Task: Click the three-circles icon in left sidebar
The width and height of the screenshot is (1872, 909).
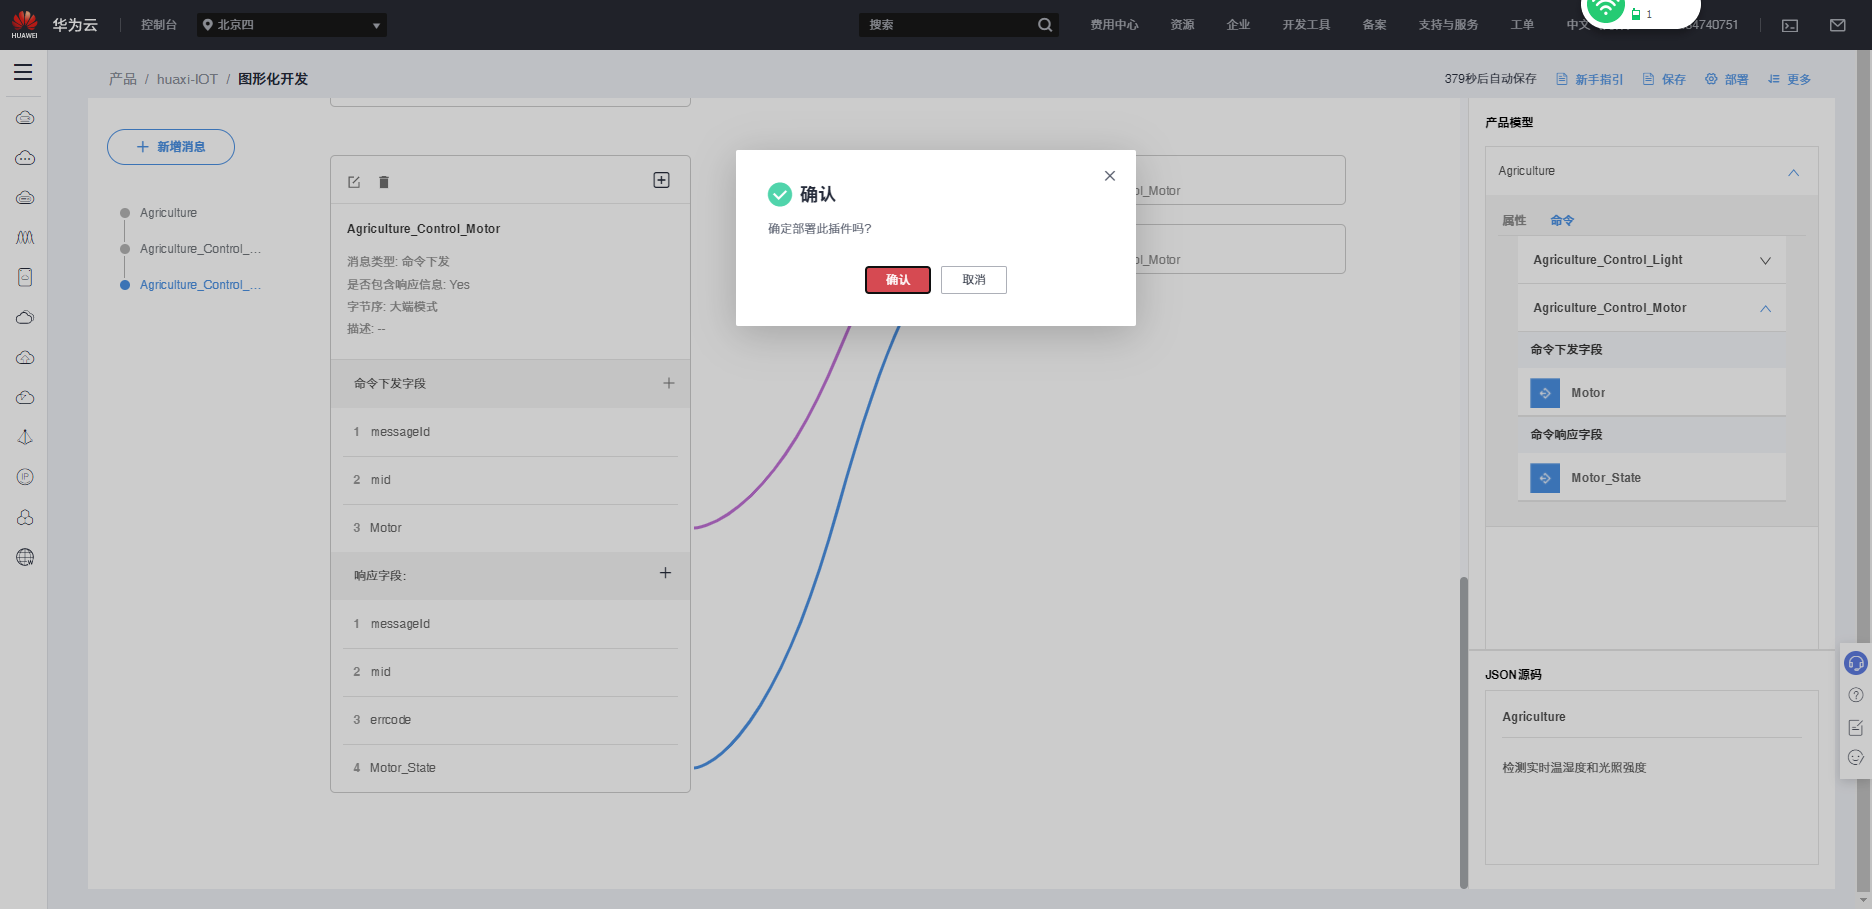Action: click(x=25, y=517)
